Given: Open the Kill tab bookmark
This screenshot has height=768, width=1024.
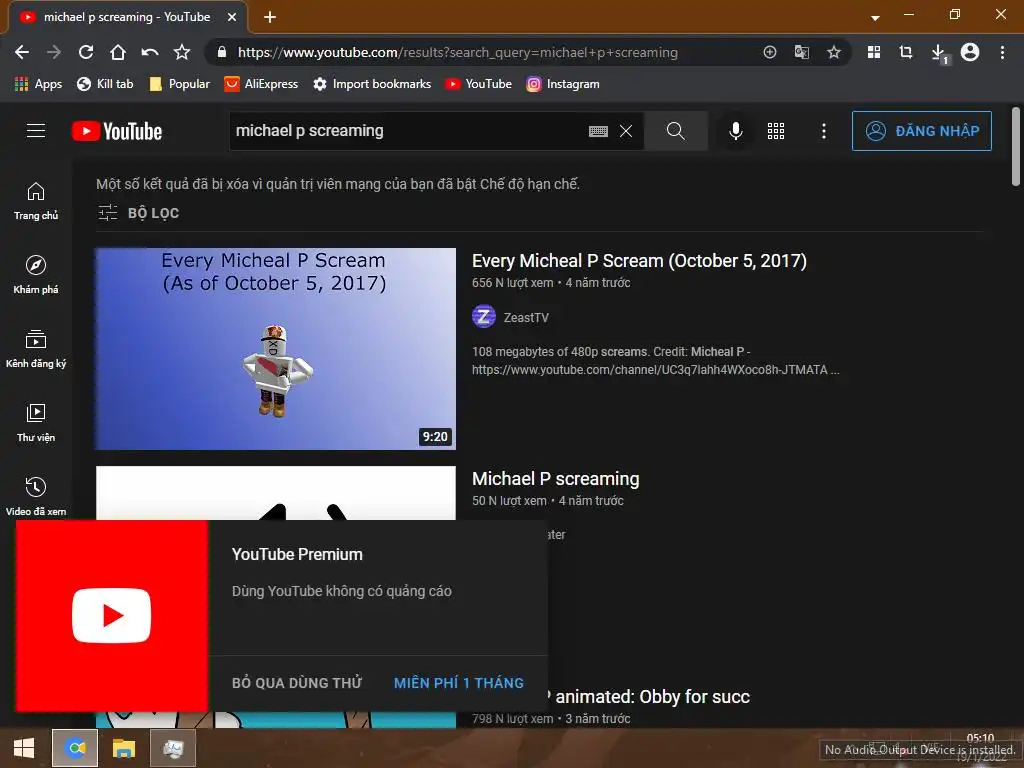Looking at the screenshot, I should pos(105,84).
